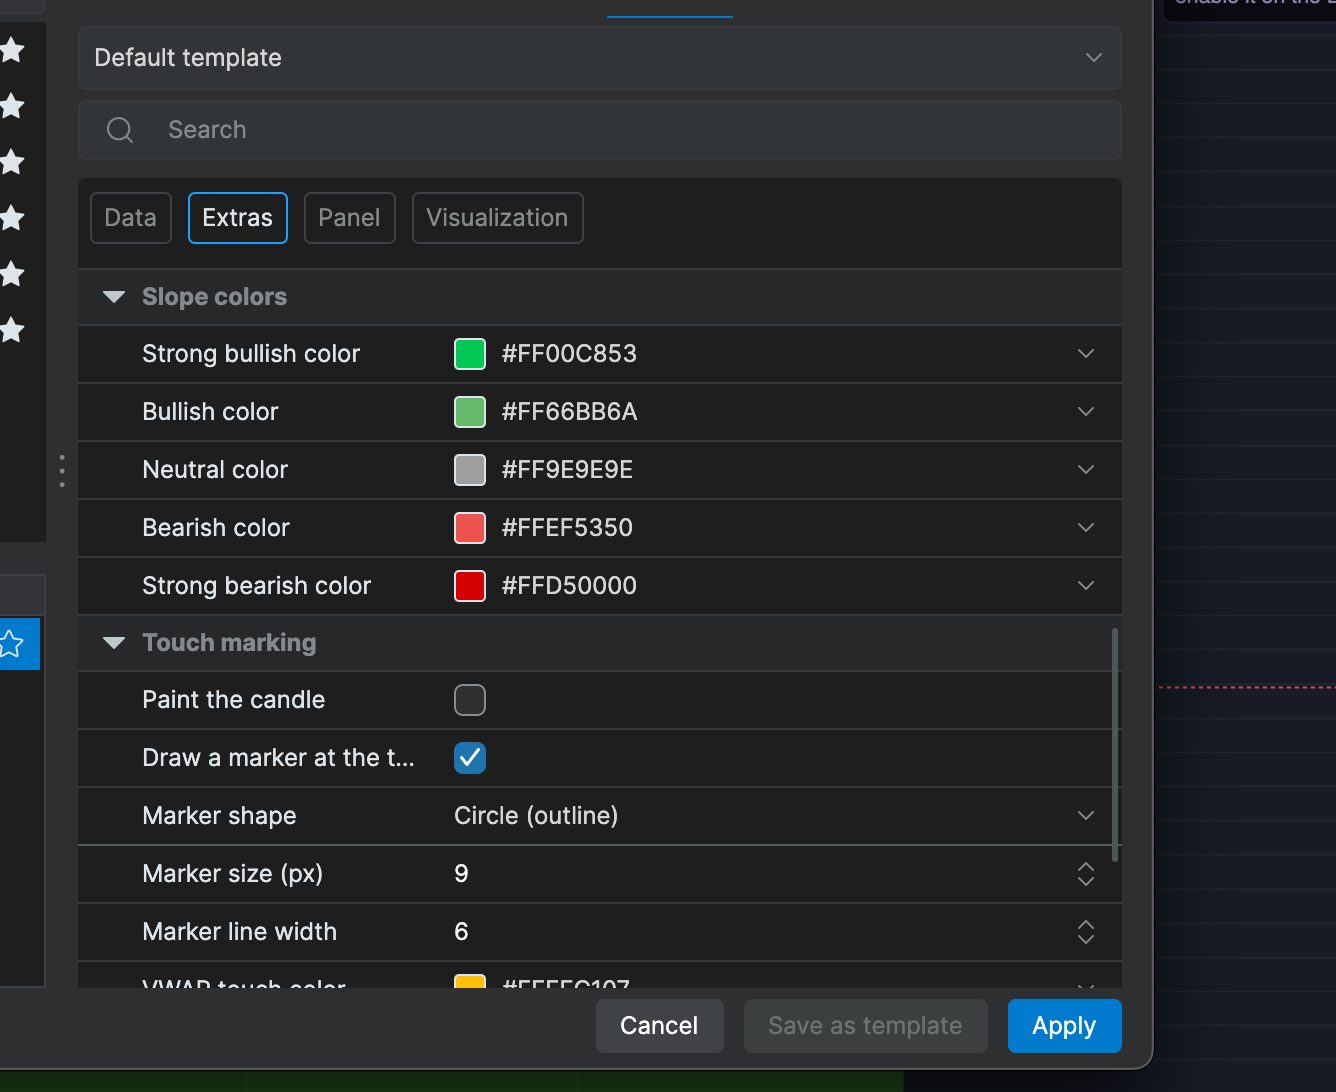Click the Marker line width stepper arrows
Image resolution: width=1336 pixels, height=1092 pixels.
[1086, 932]
